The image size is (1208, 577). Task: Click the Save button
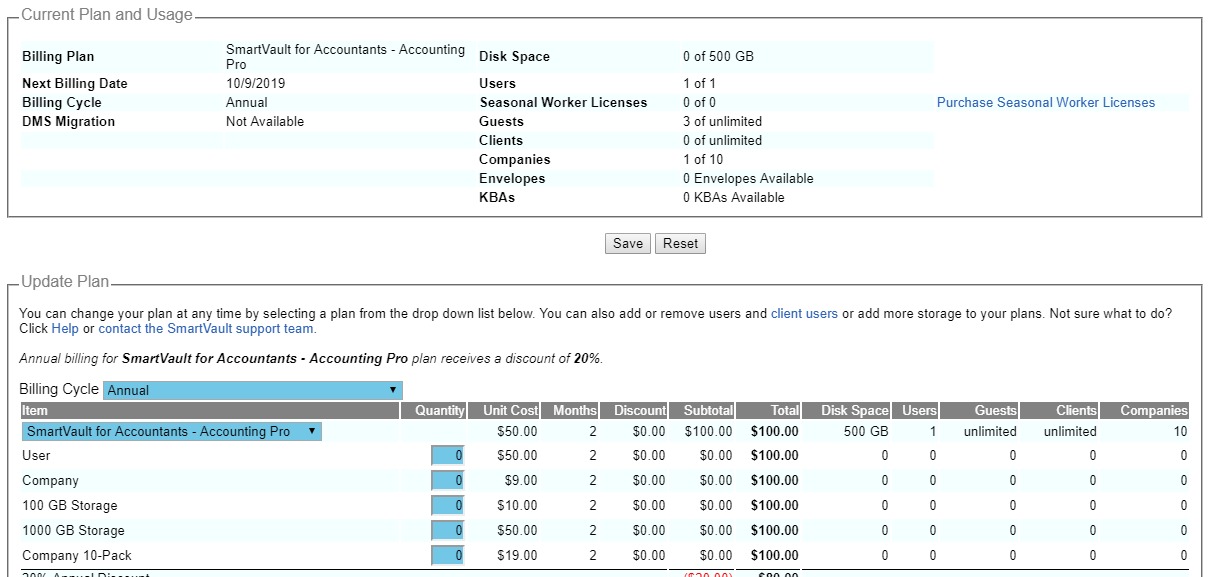[x=628, y=244]
